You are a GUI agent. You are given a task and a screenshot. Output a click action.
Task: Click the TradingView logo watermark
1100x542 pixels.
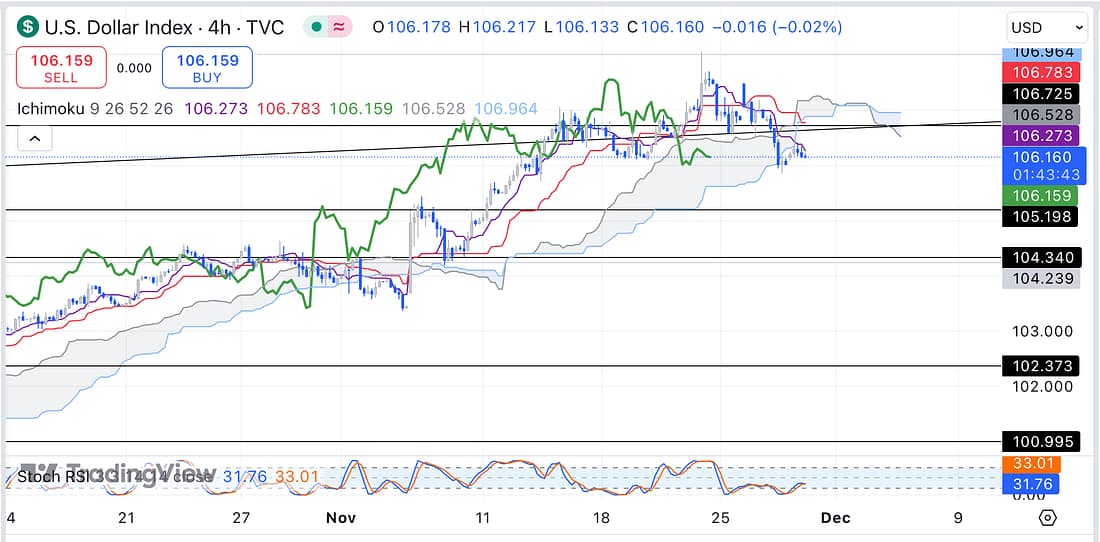[x=118, y=474]
